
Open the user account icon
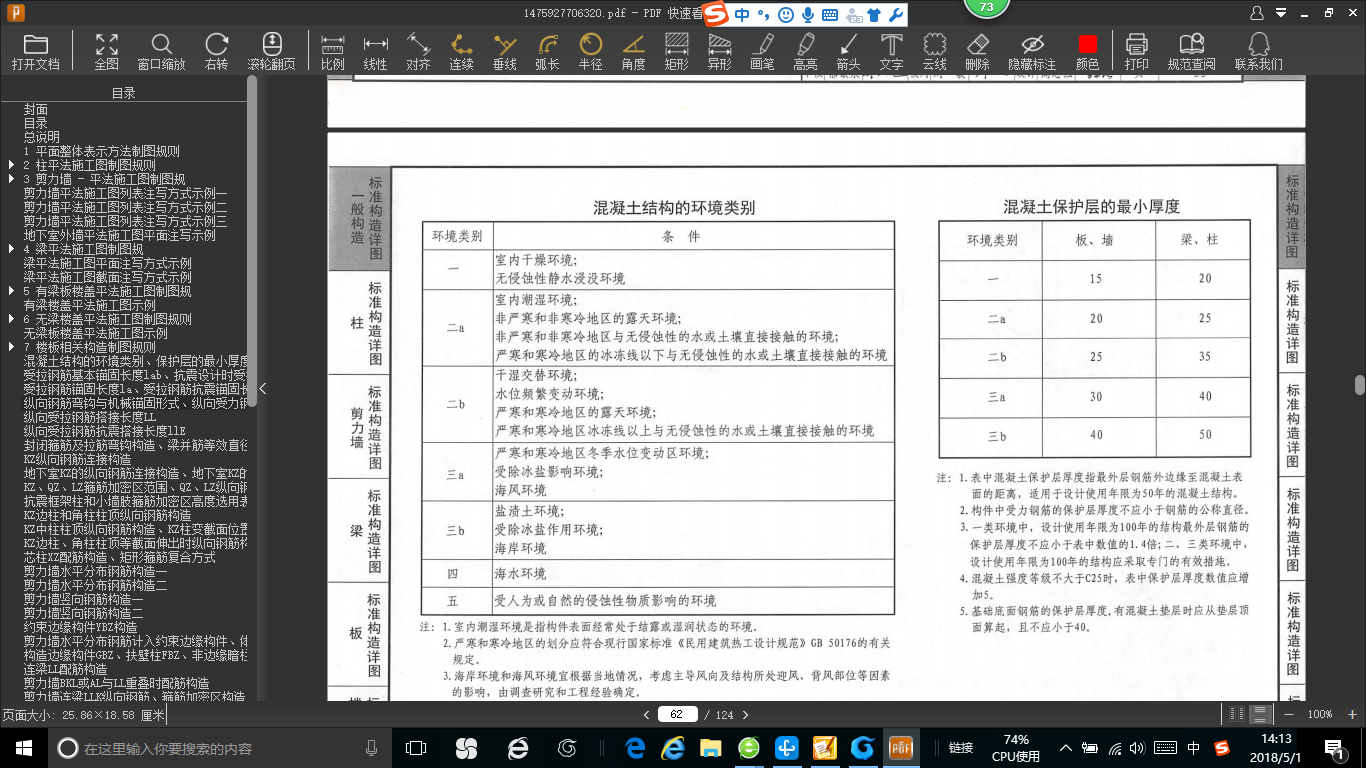tap(1257, 13)
